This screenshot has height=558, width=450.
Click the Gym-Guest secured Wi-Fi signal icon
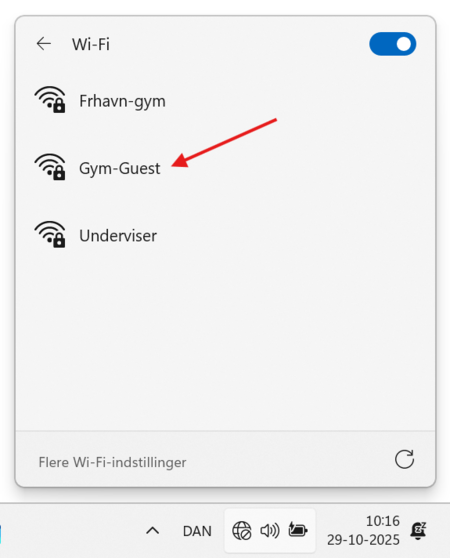50,167
